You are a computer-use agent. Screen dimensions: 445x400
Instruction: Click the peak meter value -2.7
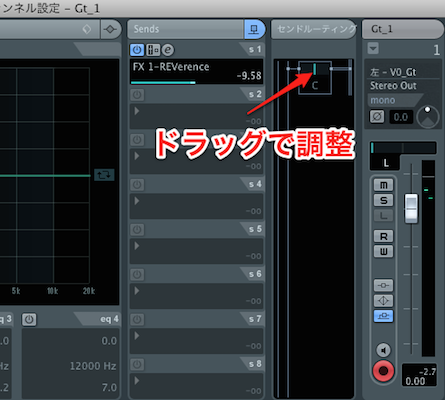(427, 372)
